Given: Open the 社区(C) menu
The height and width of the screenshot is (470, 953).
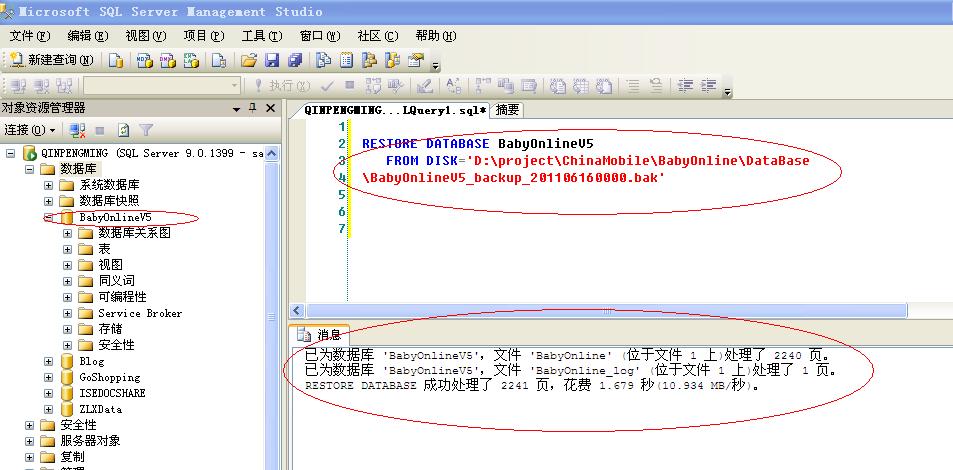Looking at the screenshot, I should tap(378, 36).
